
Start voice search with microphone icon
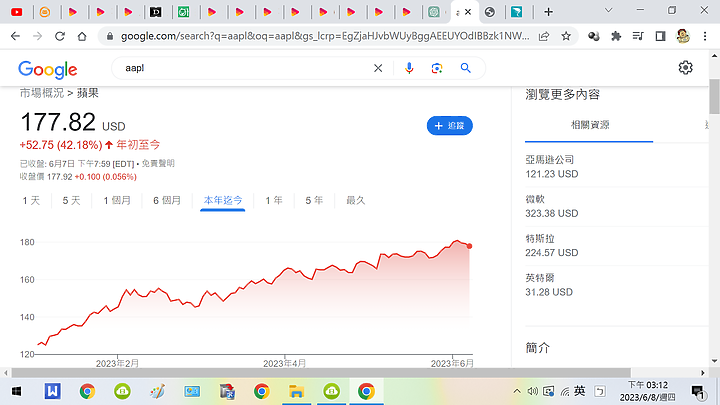(409, 68)
